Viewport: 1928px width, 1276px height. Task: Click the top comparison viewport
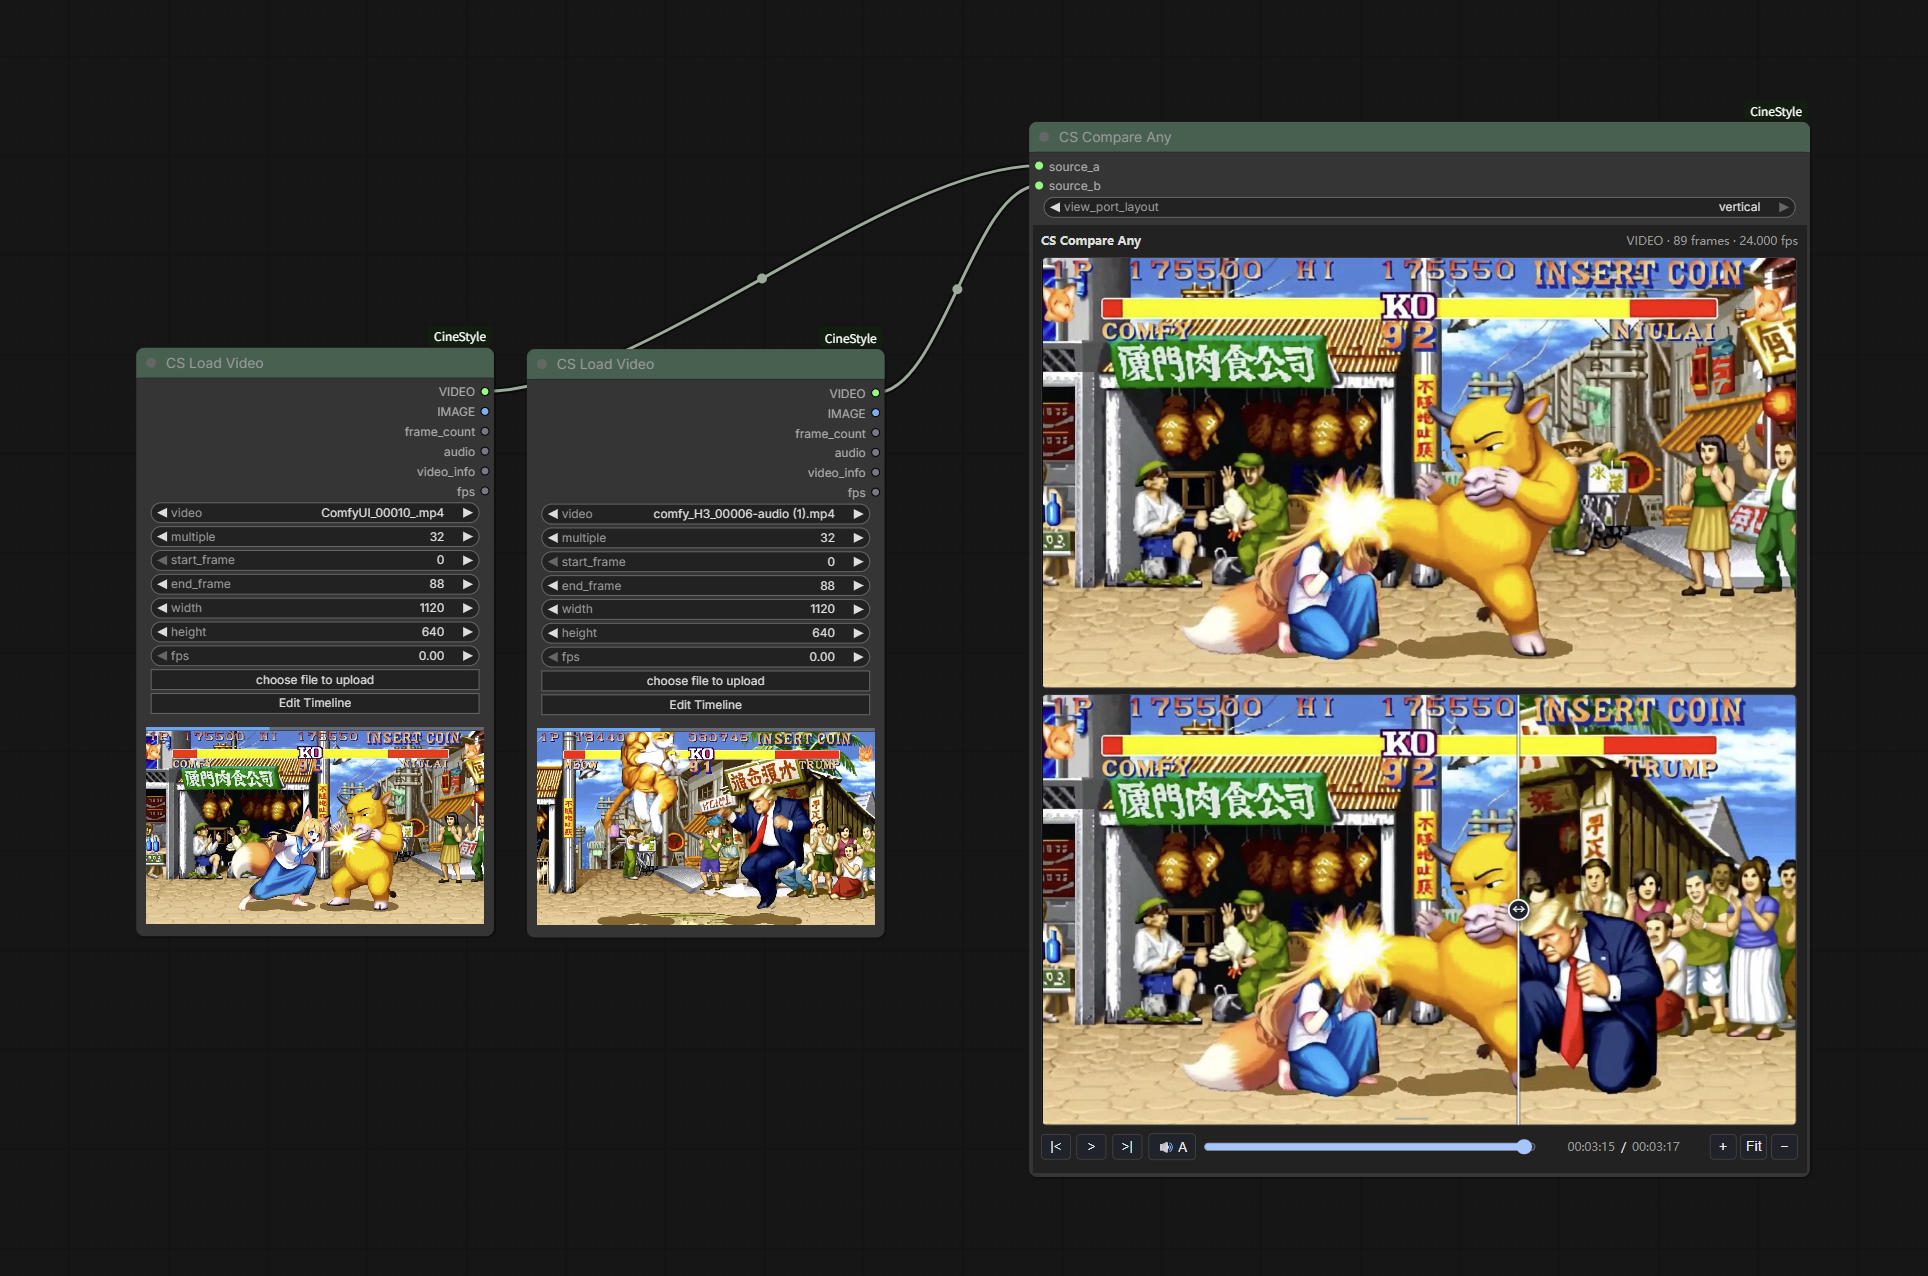tap(1419, 473)
